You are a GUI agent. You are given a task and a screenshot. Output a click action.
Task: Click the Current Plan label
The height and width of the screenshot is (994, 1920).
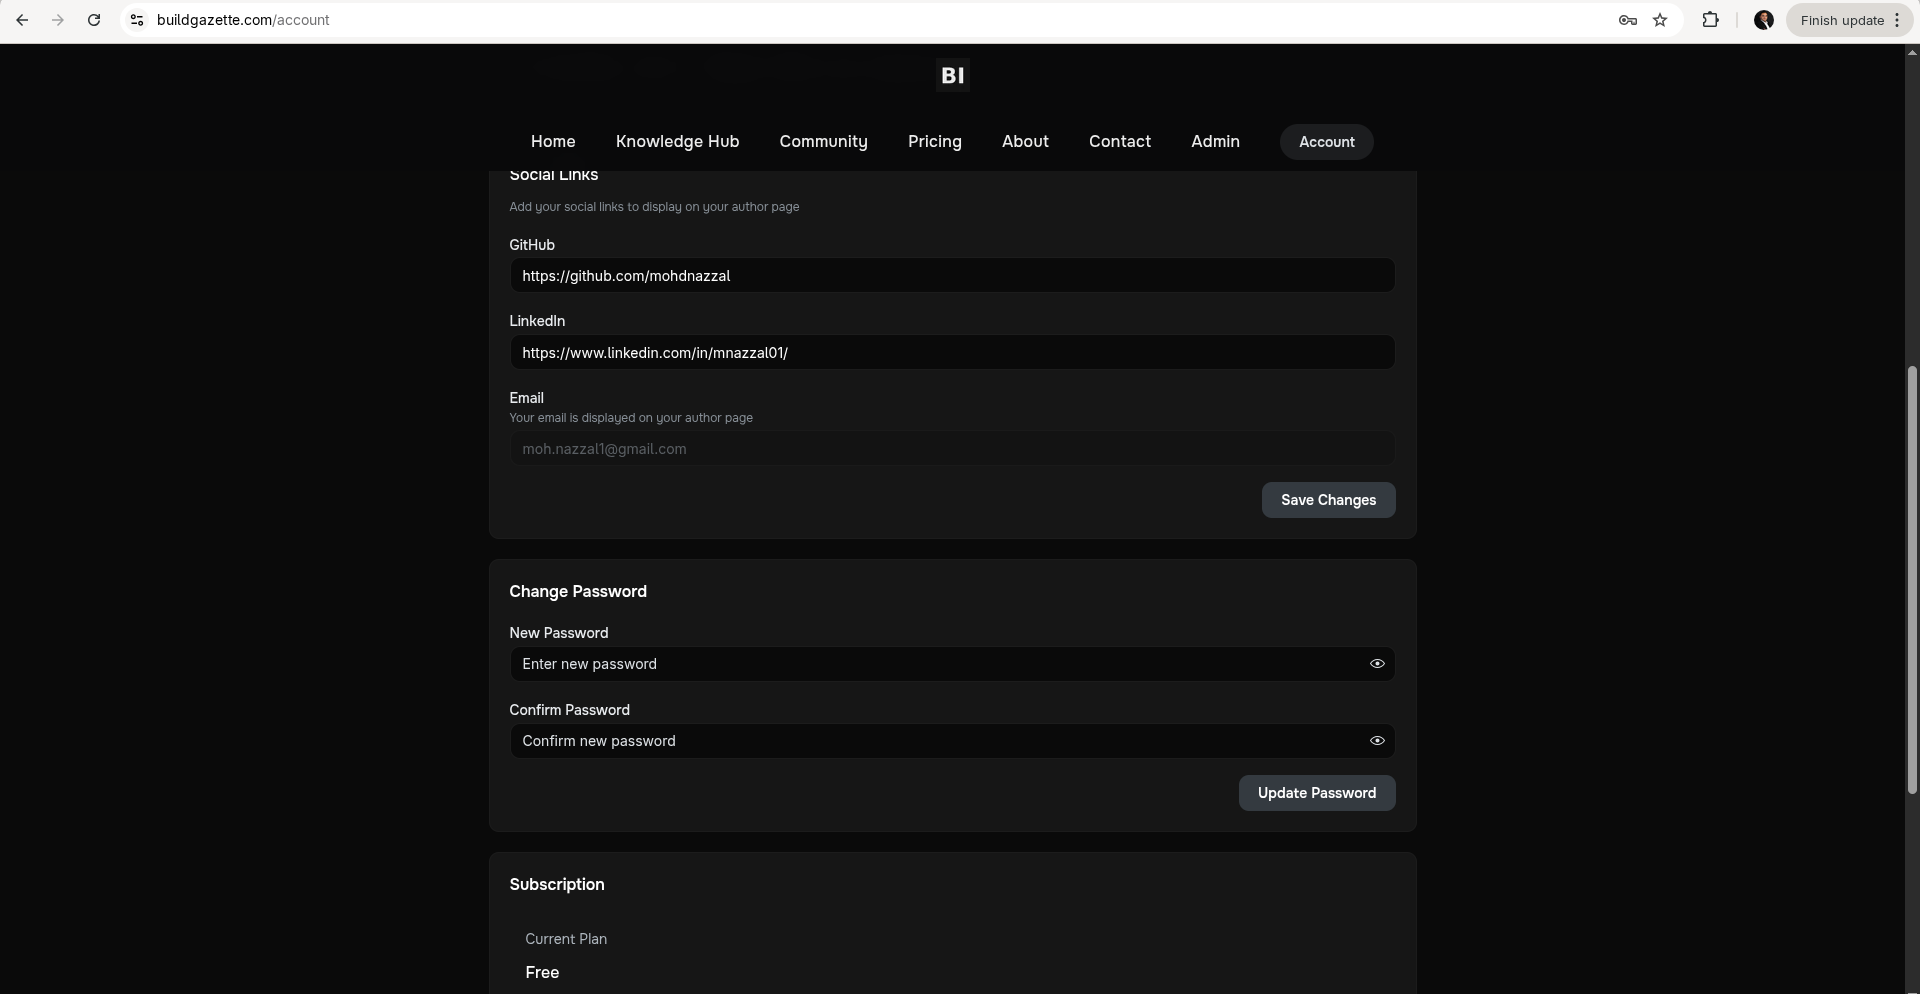point(566,939)
